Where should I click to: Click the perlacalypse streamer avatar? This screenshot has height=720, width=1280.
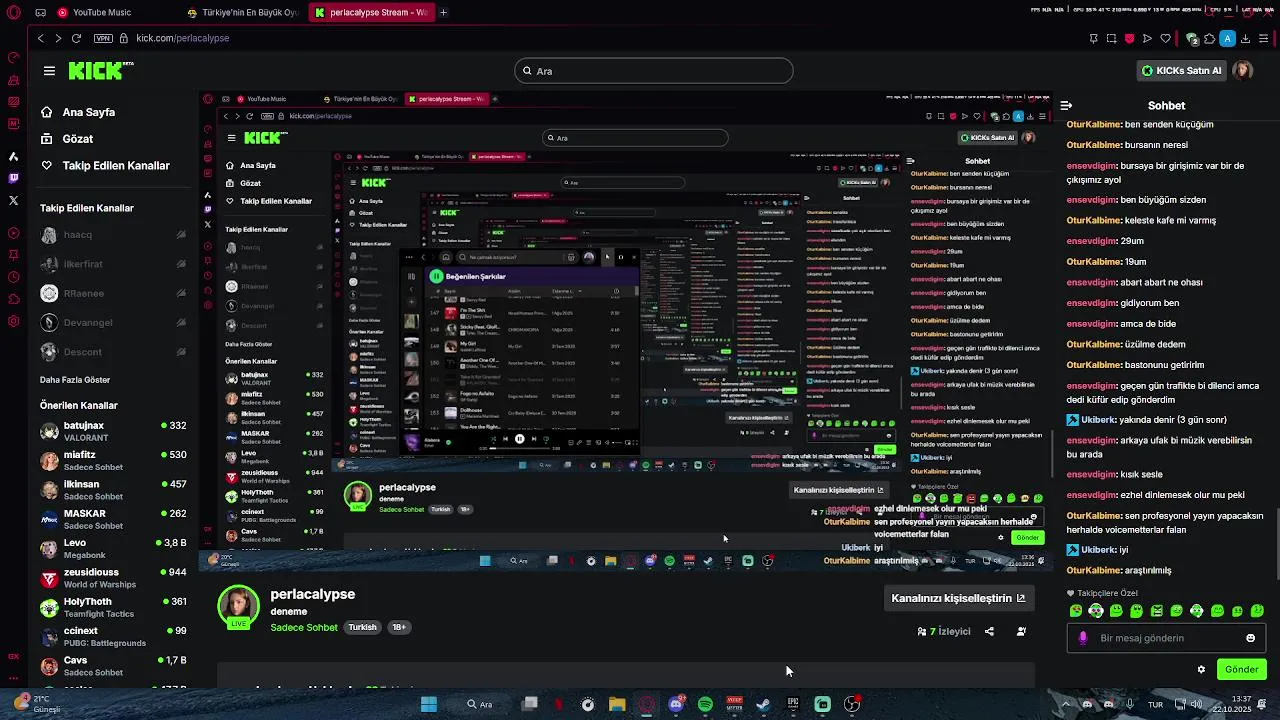pyautogui.click(x=238, y=608)
